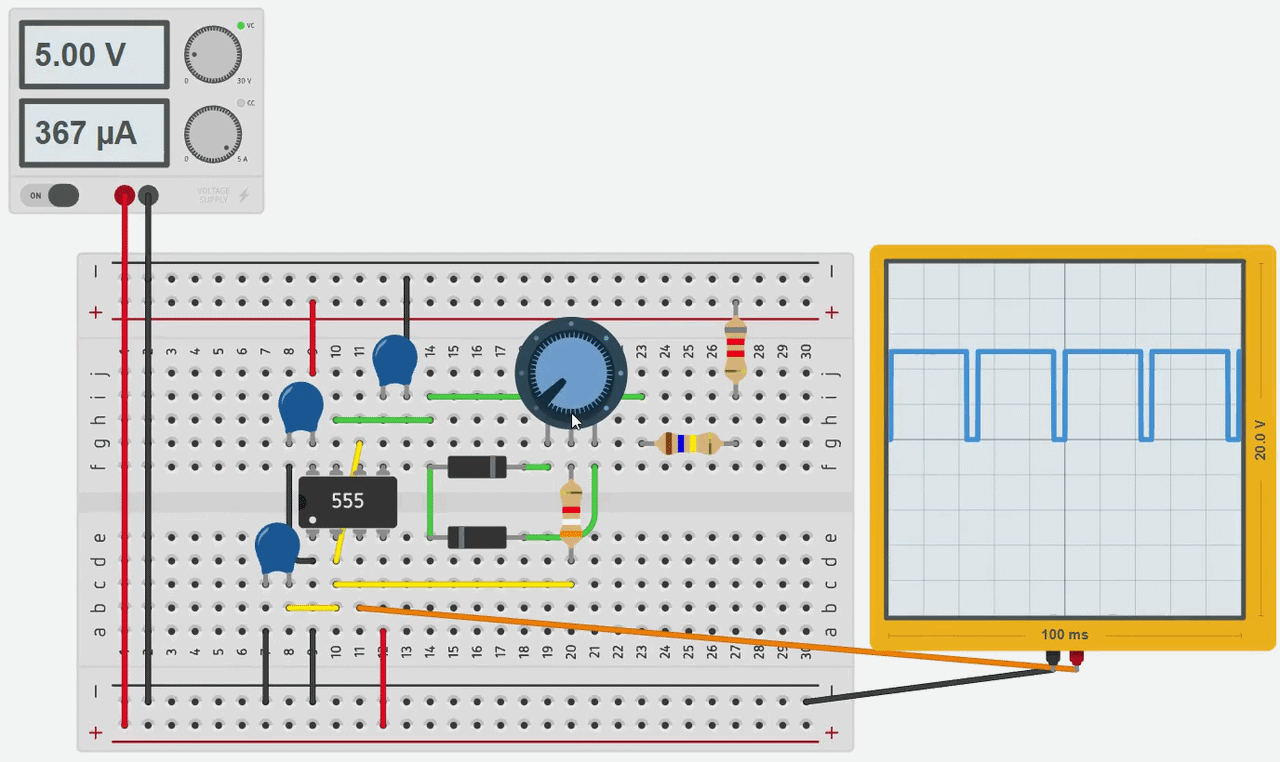The height and width of the screenshot is (762, 1280).
Task: Select the oscilloscope red probe terminal
Action: pyautogui.click(x=1077, y=658)
